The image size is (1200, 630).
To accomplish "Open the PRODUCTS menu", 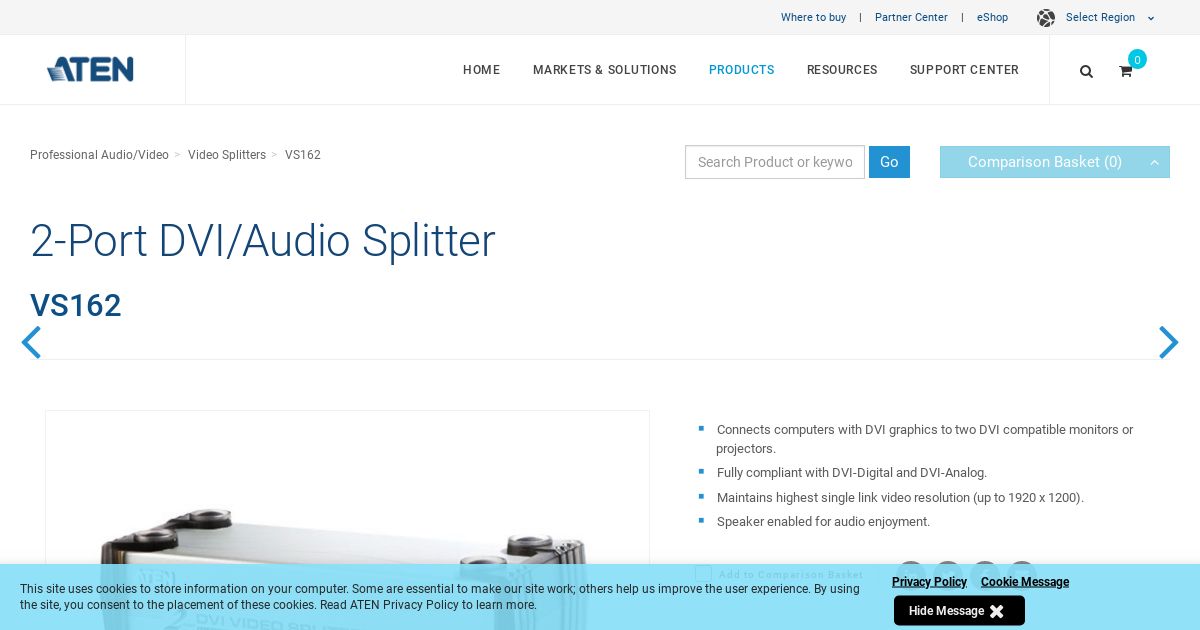I will coord(741,70).
